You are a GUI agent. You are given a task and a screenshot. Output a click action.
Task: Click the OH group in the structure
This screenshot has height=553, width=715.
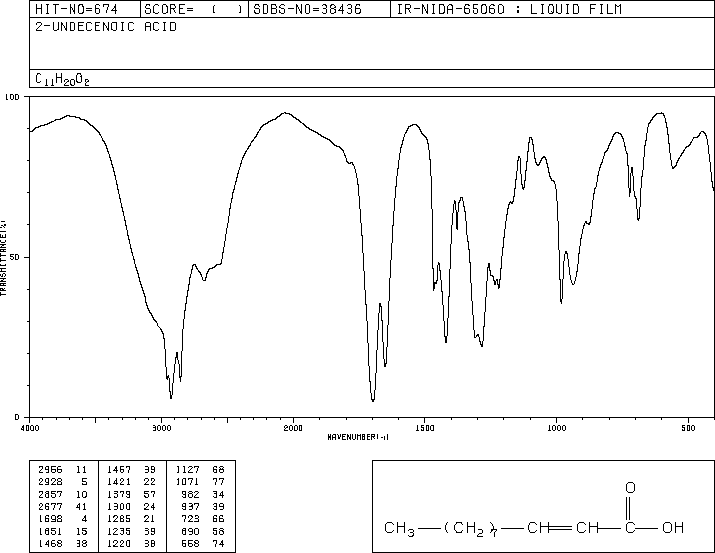(x=674, y=527)
